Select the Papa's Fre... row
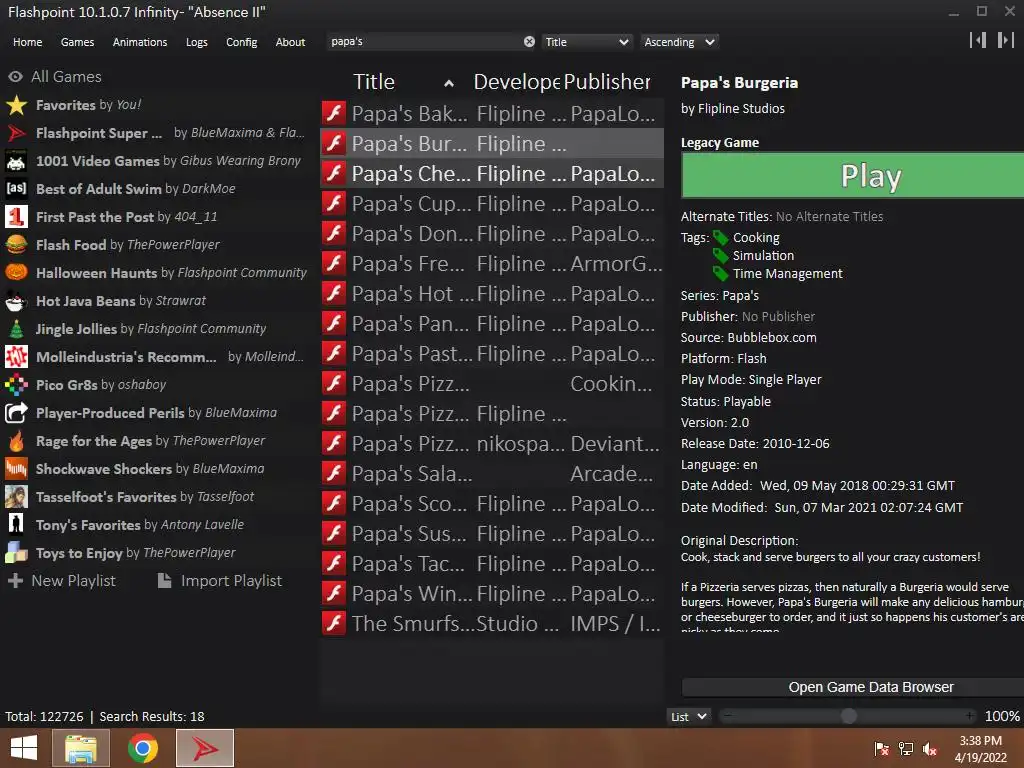1024x768 pixels. (492, 264)
